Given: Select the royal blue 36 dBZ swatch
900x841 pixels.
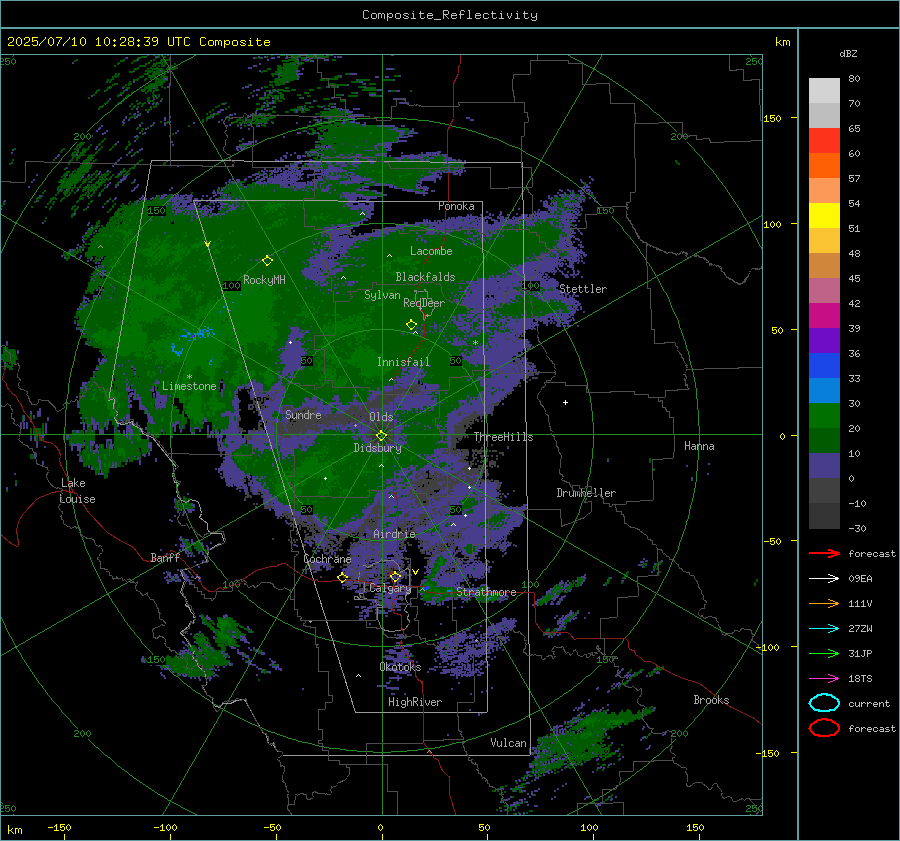Looking at the screenshot, I should point(824,366).
